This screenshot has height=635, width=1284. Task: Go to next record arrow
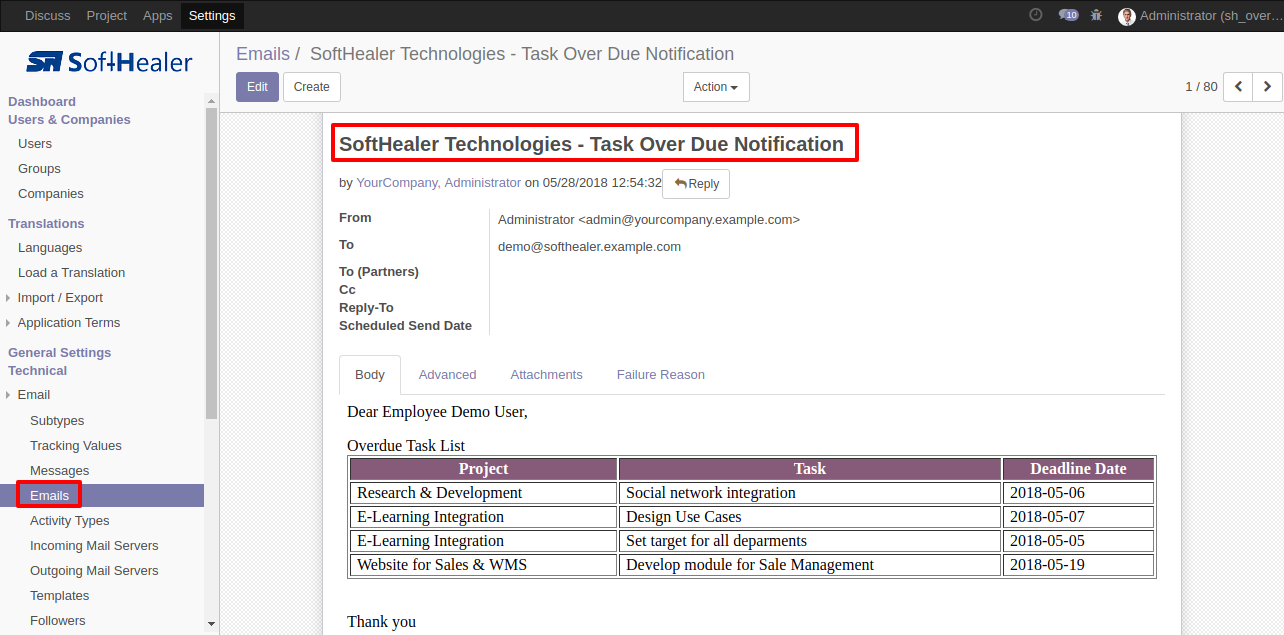[1267, 87]
